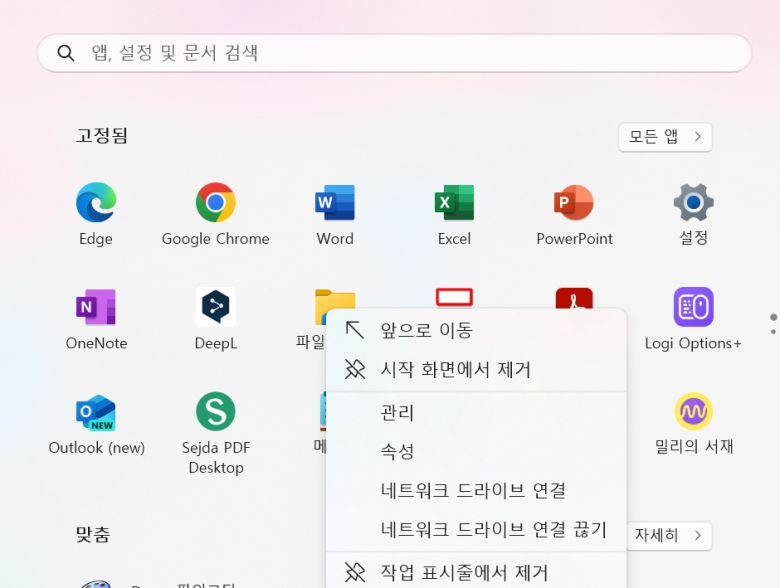Select 네트워크 드라이브 연결 끊기
This screenshot has height=588, width=780.
point(476,529)
